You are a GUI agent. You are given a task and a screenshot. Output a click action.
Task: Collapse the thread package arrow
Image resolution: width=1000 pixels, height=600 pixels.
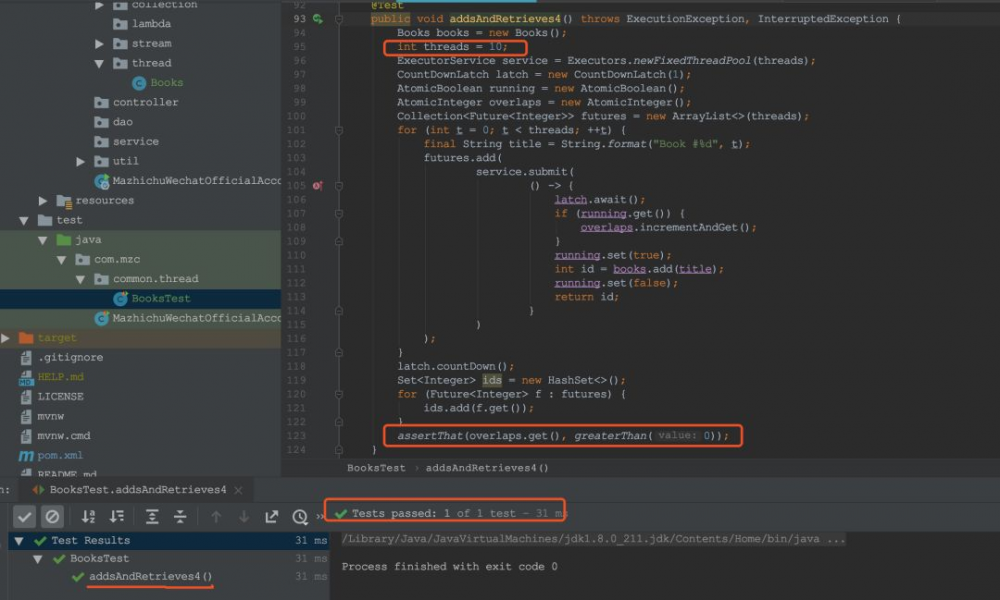[x=99, y=63]
